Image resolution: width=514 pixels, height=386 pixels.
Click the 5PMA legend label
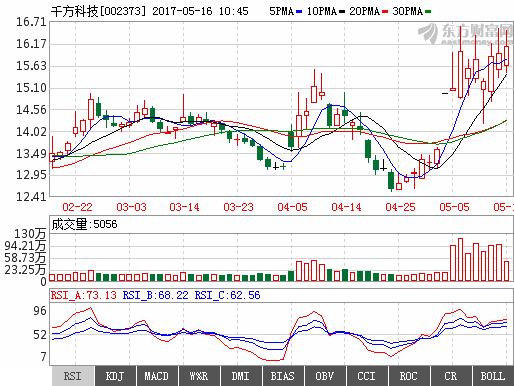282,11
